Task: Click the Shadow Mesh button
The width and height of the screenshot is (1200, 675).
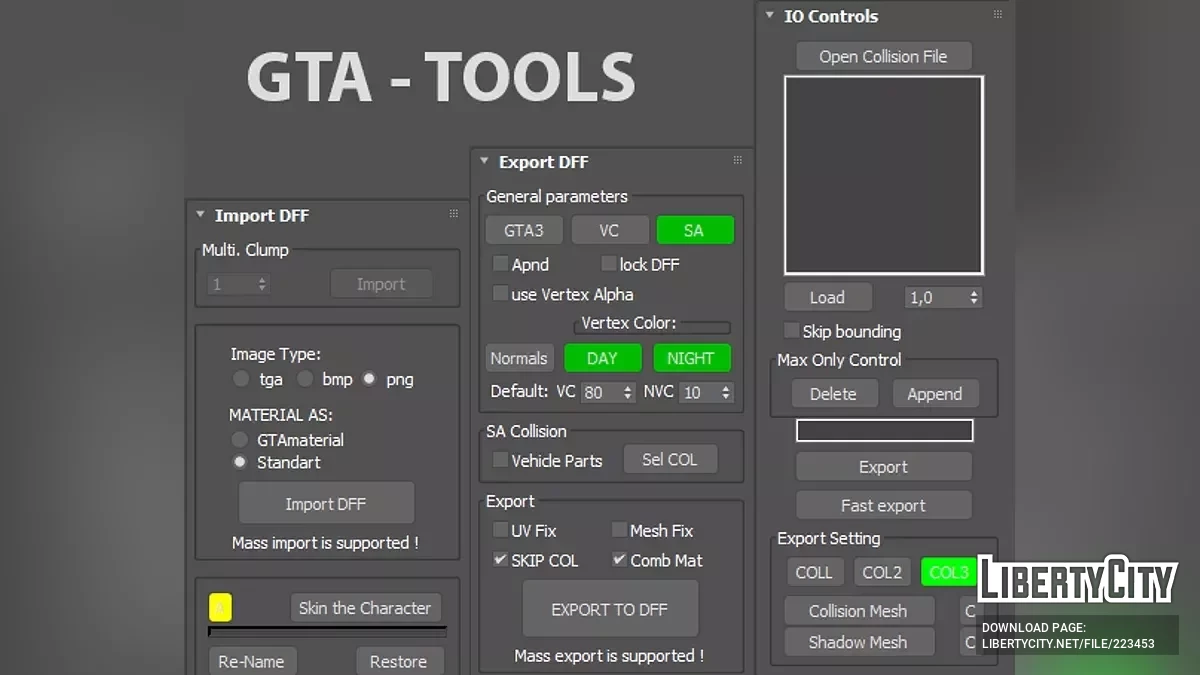Action: coord(858,641)
